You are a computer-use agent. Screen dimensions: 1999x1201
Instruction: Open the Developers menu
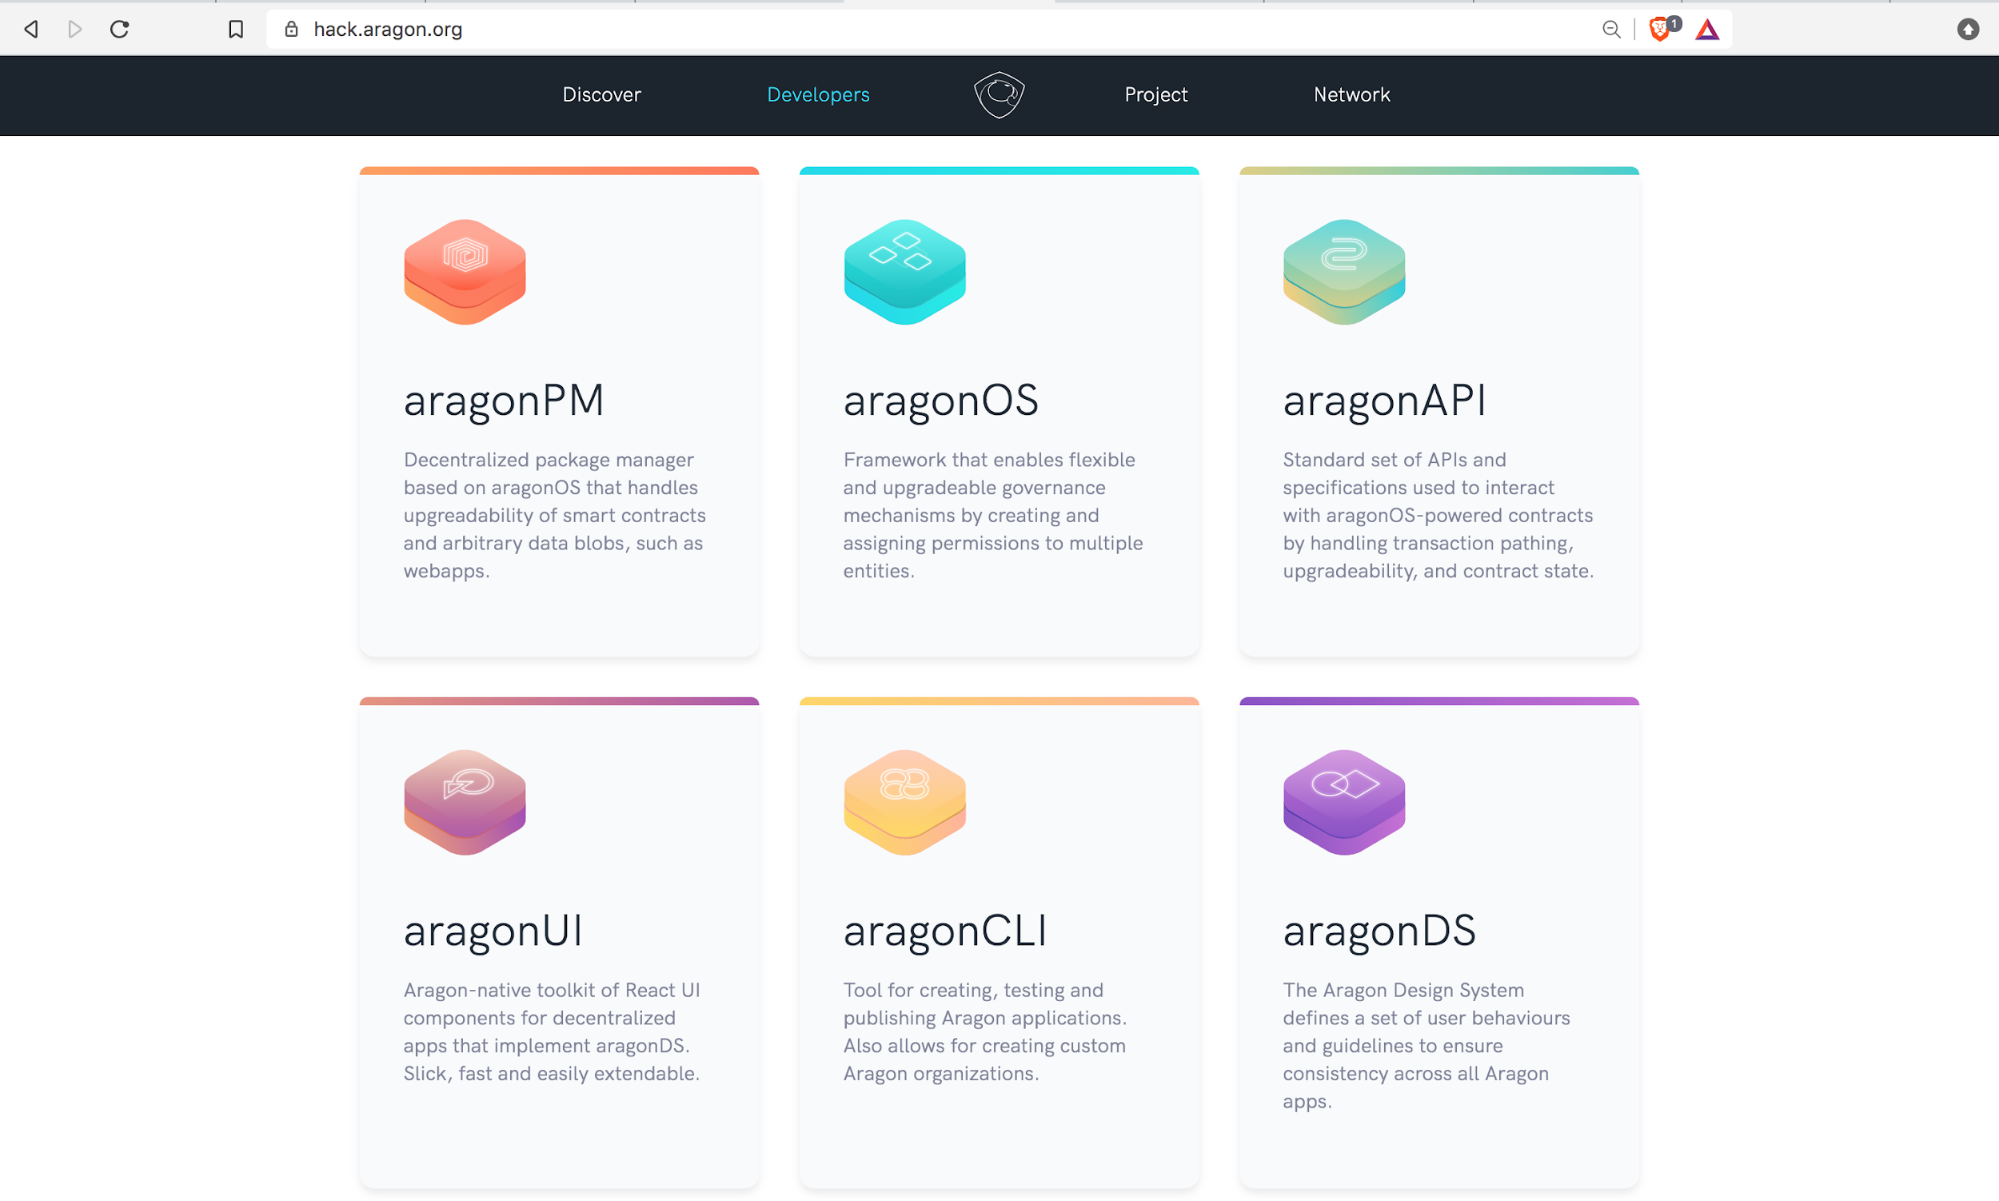pos(818,95)
